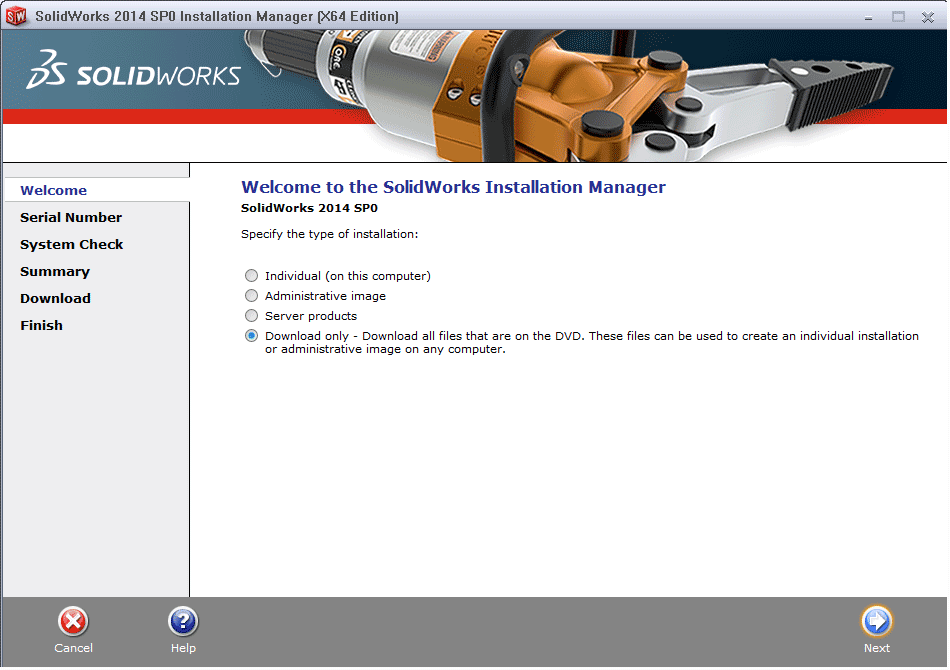Click the blue Next arrow icon

876,621
